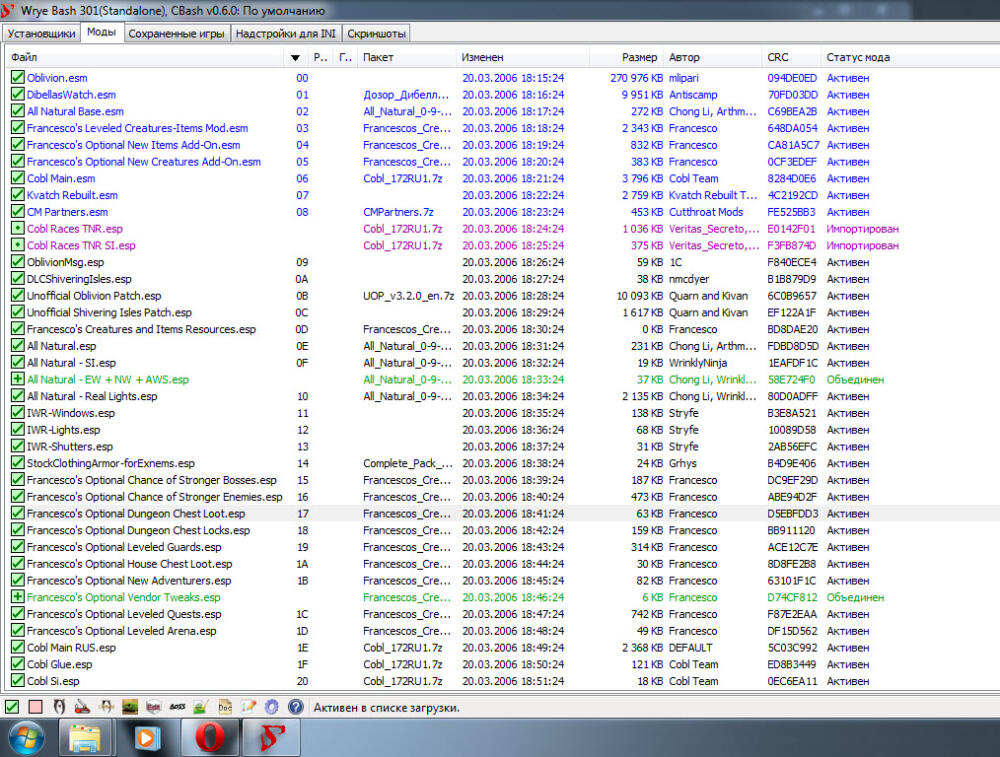Uncheck the DLCShiveringIsles.esp checkbox

(x=17, y=279)
